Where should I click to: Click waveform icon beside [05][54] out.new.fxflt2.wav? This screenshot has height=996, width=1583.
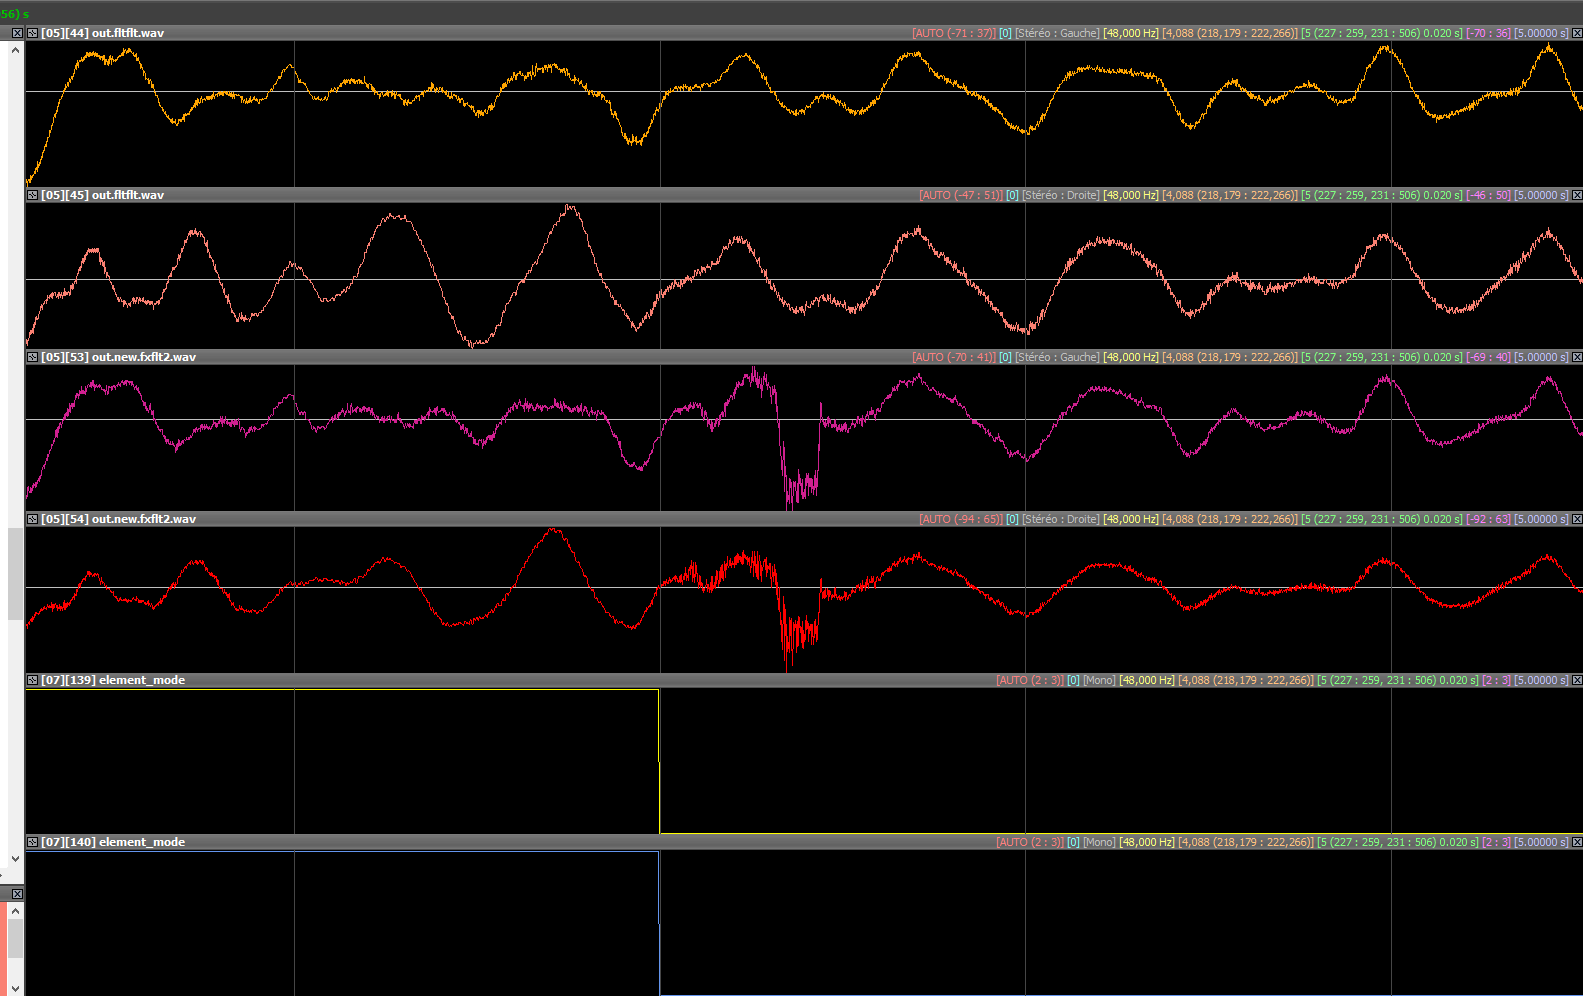pos(33,519)
